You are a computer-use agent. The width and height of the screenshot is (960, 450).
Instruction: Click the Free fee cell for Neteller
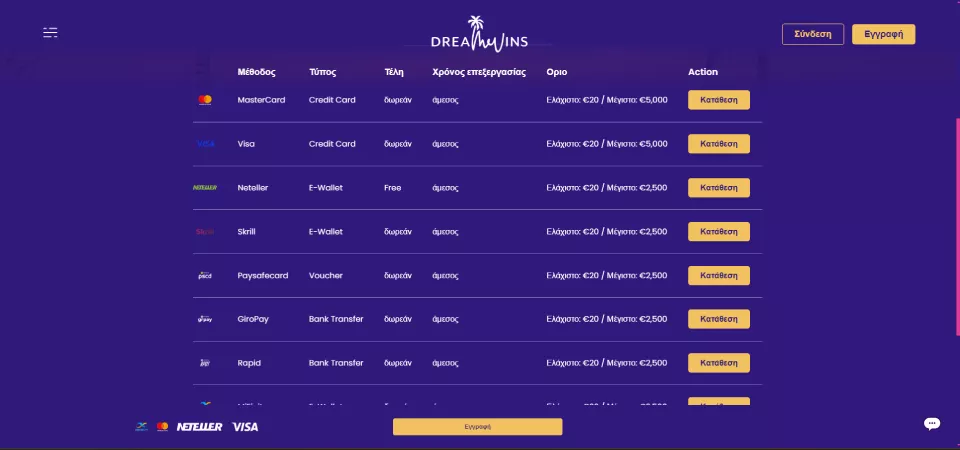coord(392,188)
